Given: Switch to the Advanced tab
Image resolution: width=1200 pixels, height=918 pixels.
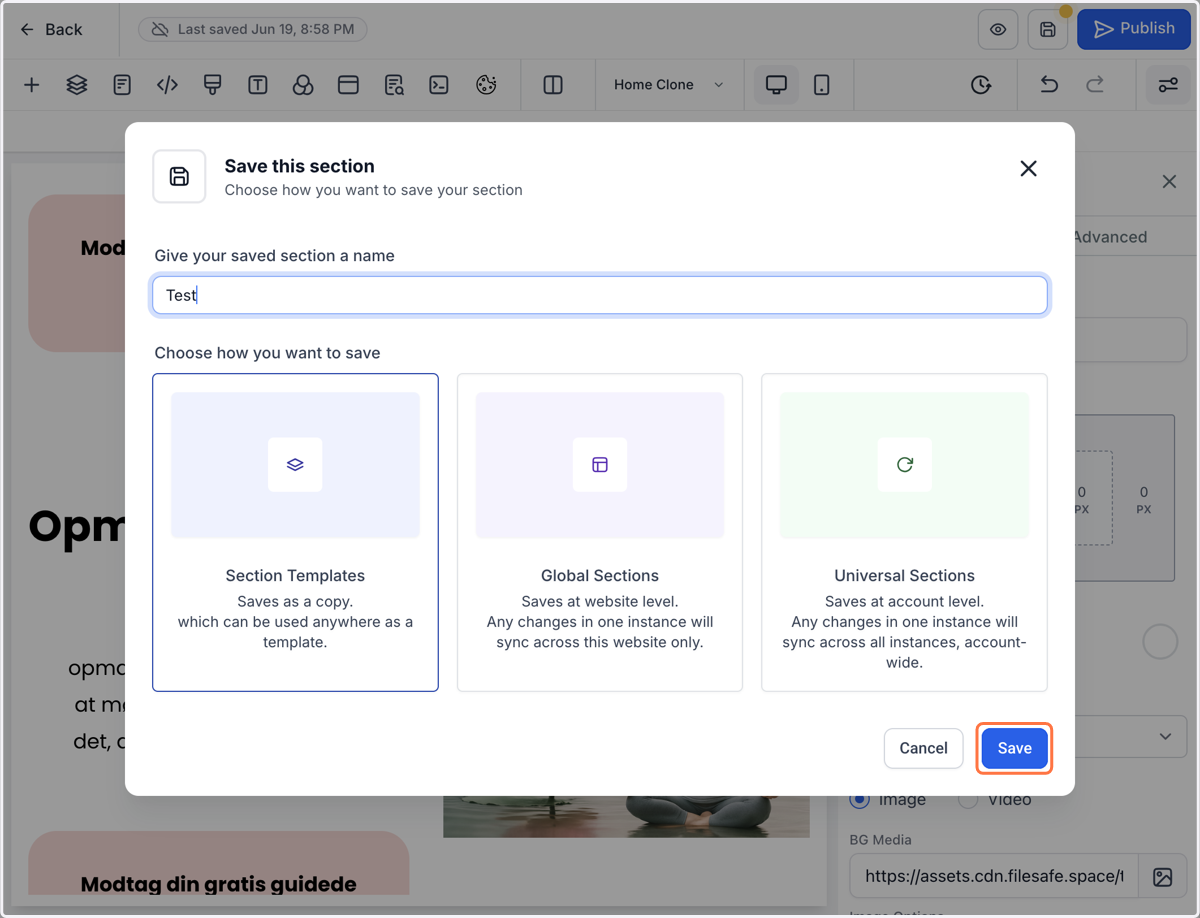Looking at the screenshot, I should pyautogui.click(x=1110, y=237).
